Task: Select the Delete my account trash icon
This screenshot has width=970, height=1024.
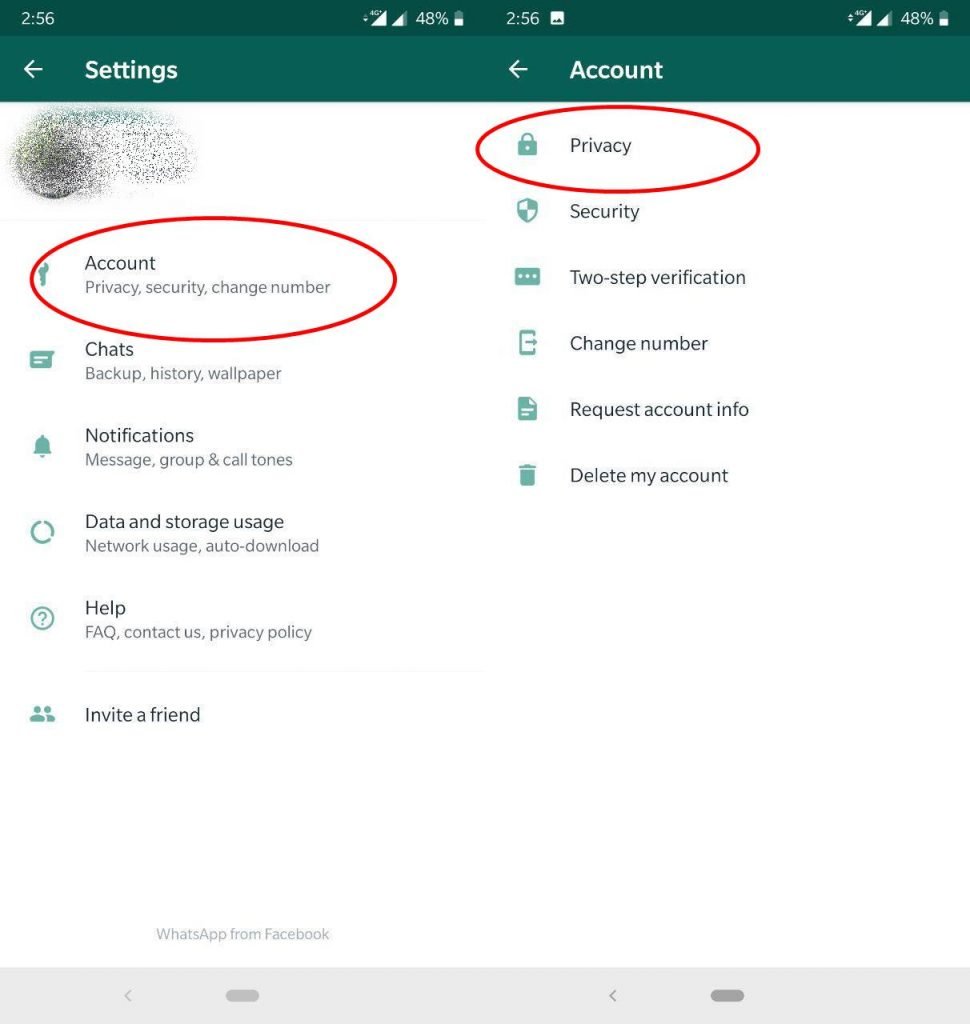Action: point(526,475)
